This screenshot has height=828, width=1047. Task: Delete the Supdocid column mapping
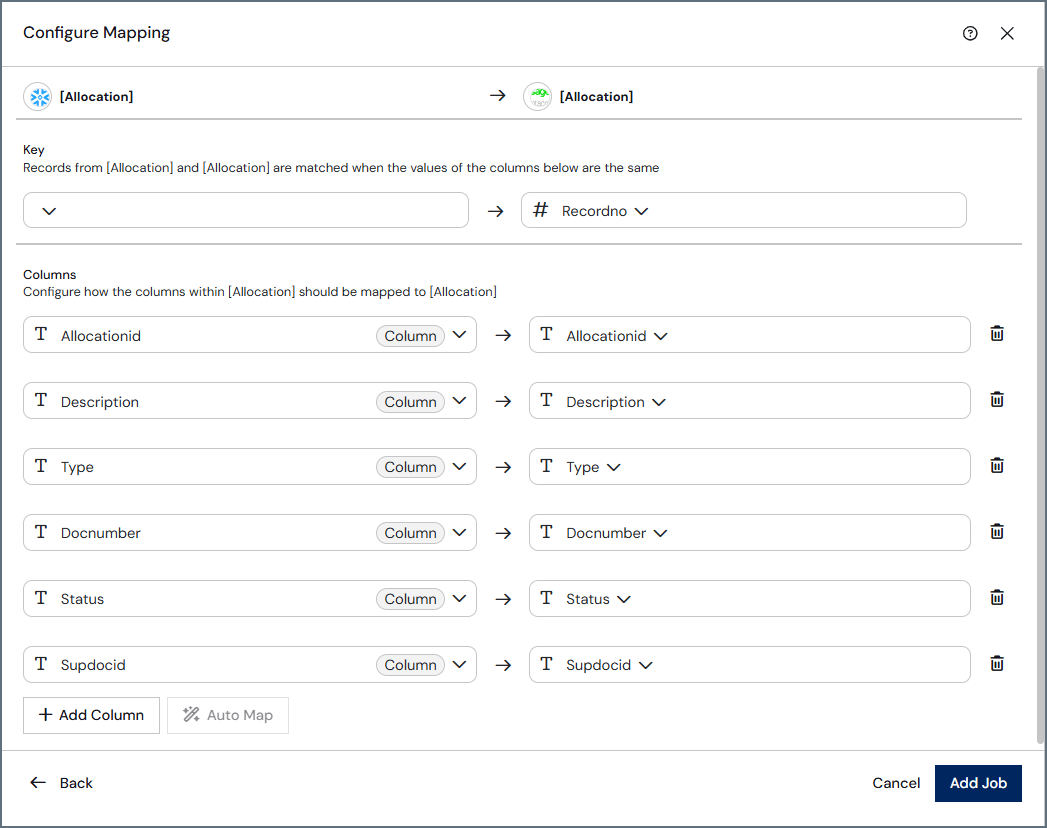996,664
